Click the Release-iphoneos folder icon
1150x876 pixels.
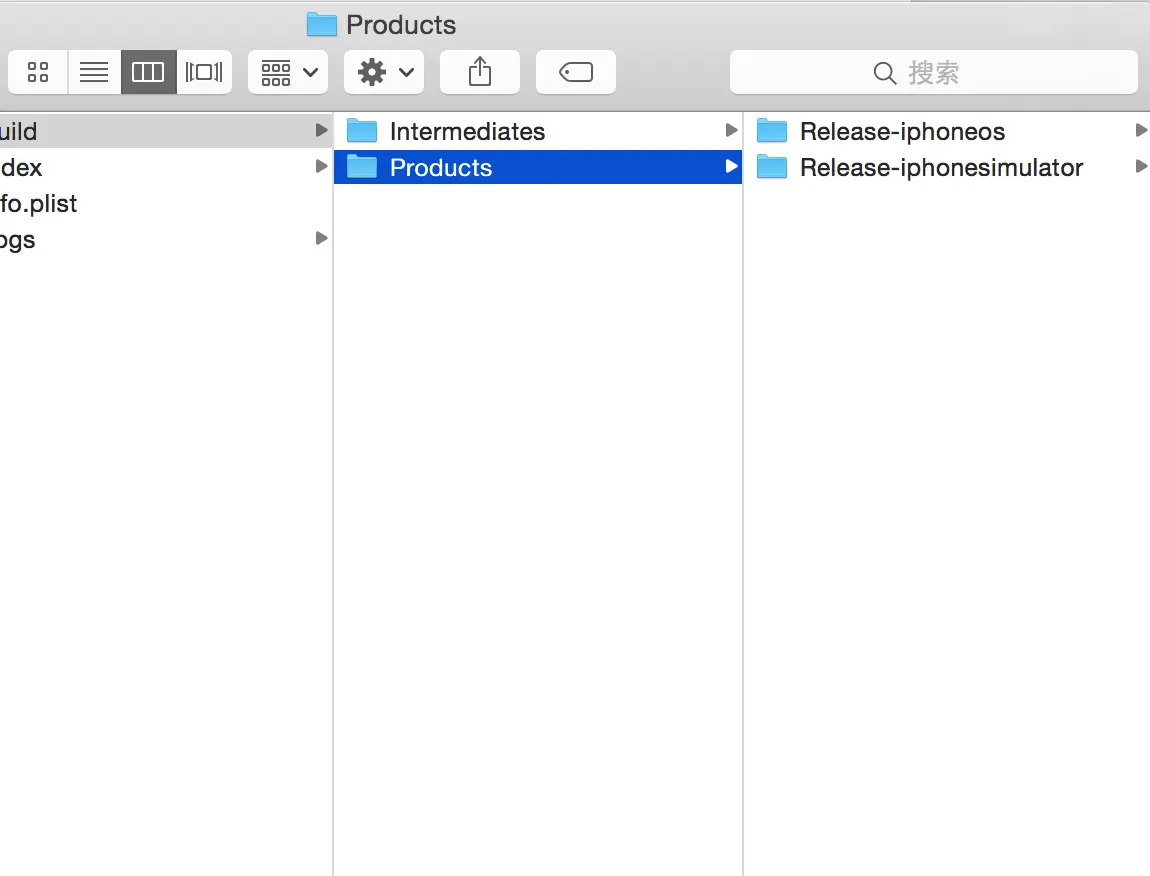coord(772,131)
